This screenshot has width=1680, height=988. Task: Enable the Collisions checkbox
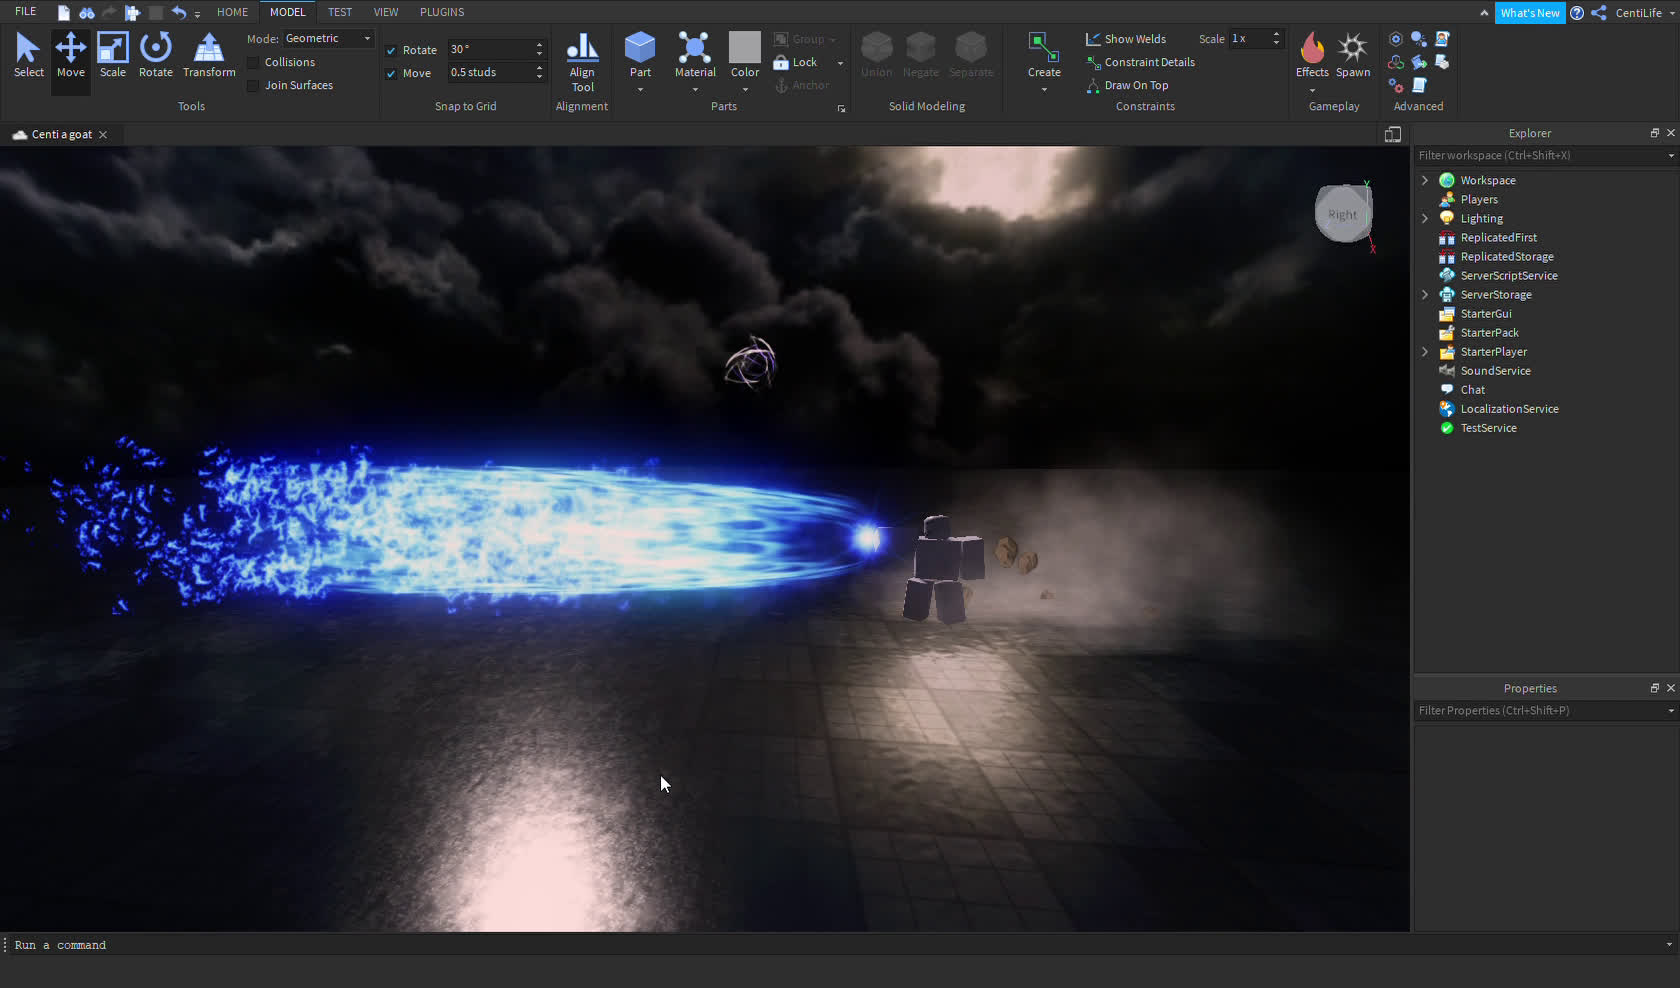pyautogui.click(x=252, y=62)
